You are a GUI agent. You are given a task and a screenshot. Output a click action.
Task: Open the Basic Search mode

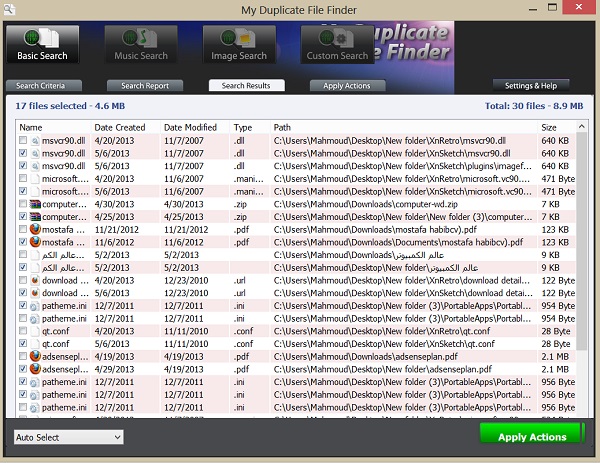click(42, 44)
